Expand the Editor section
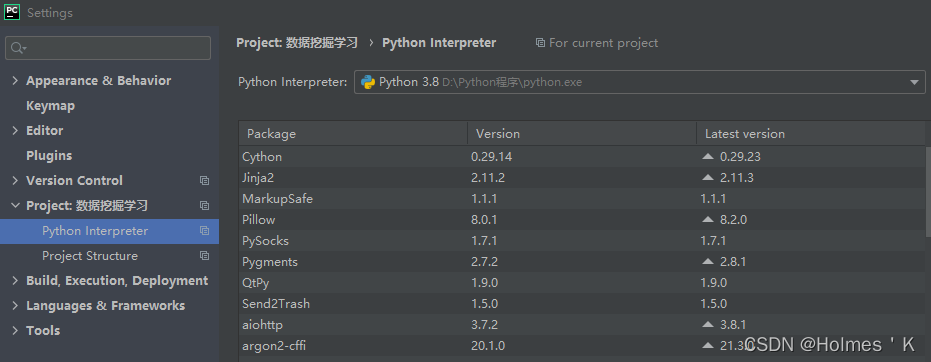 [15, 131]
